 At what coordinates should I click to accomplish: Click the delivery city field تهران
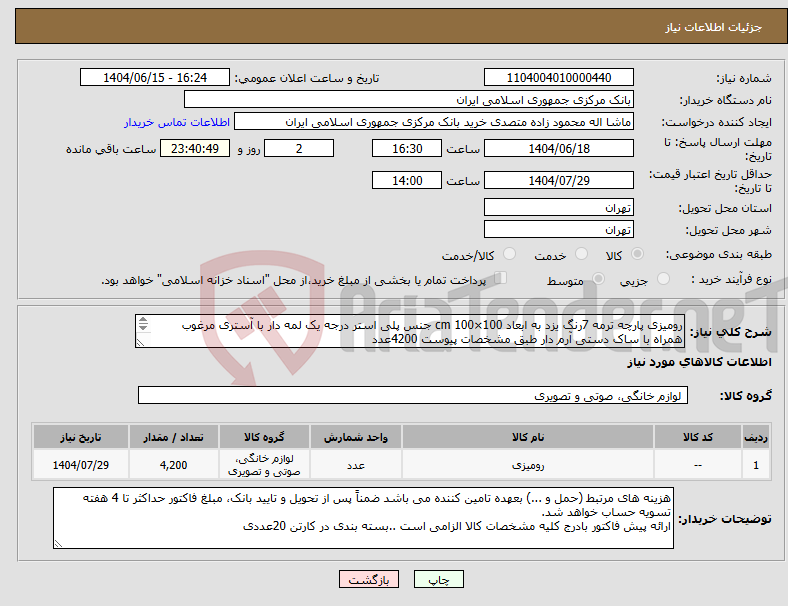559,230
